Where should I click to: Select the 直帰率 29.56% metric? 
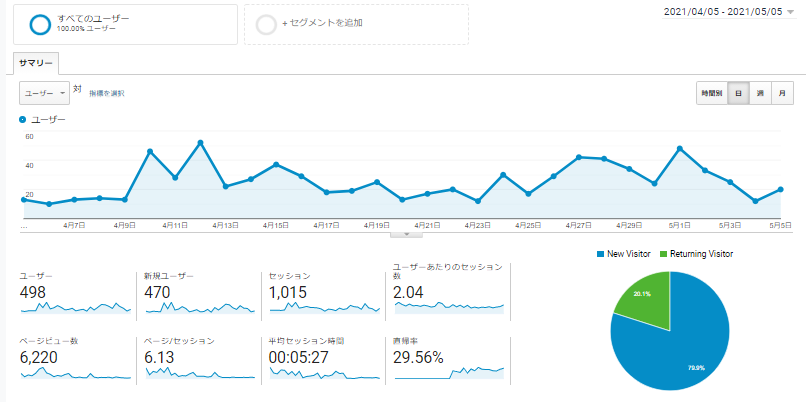[449, 358]
